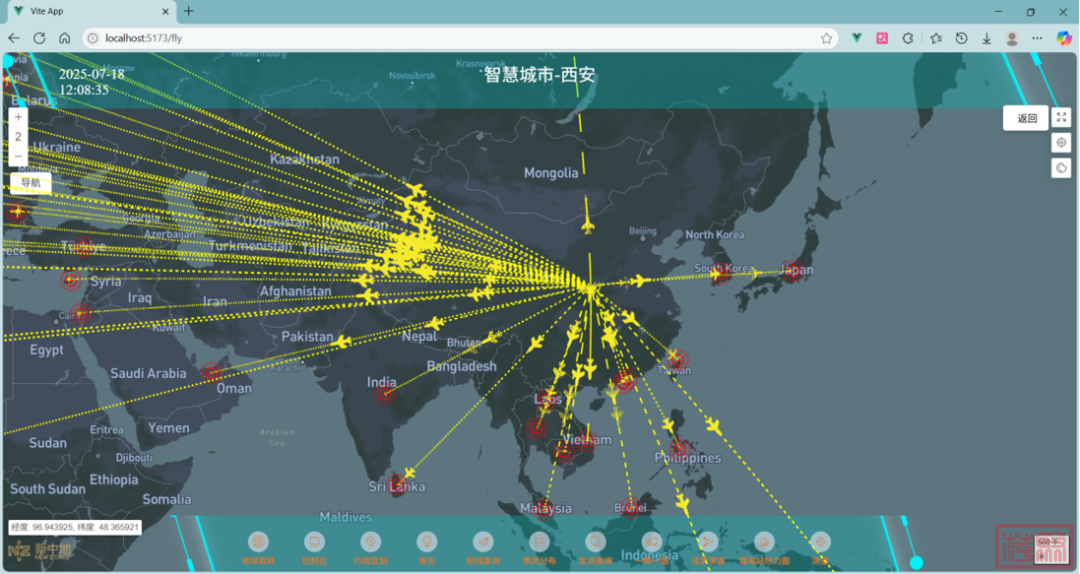This screenshot has width=1080, height=574.
Task: Open browser Settings and more menu
Action: [x=1037, y=38]
